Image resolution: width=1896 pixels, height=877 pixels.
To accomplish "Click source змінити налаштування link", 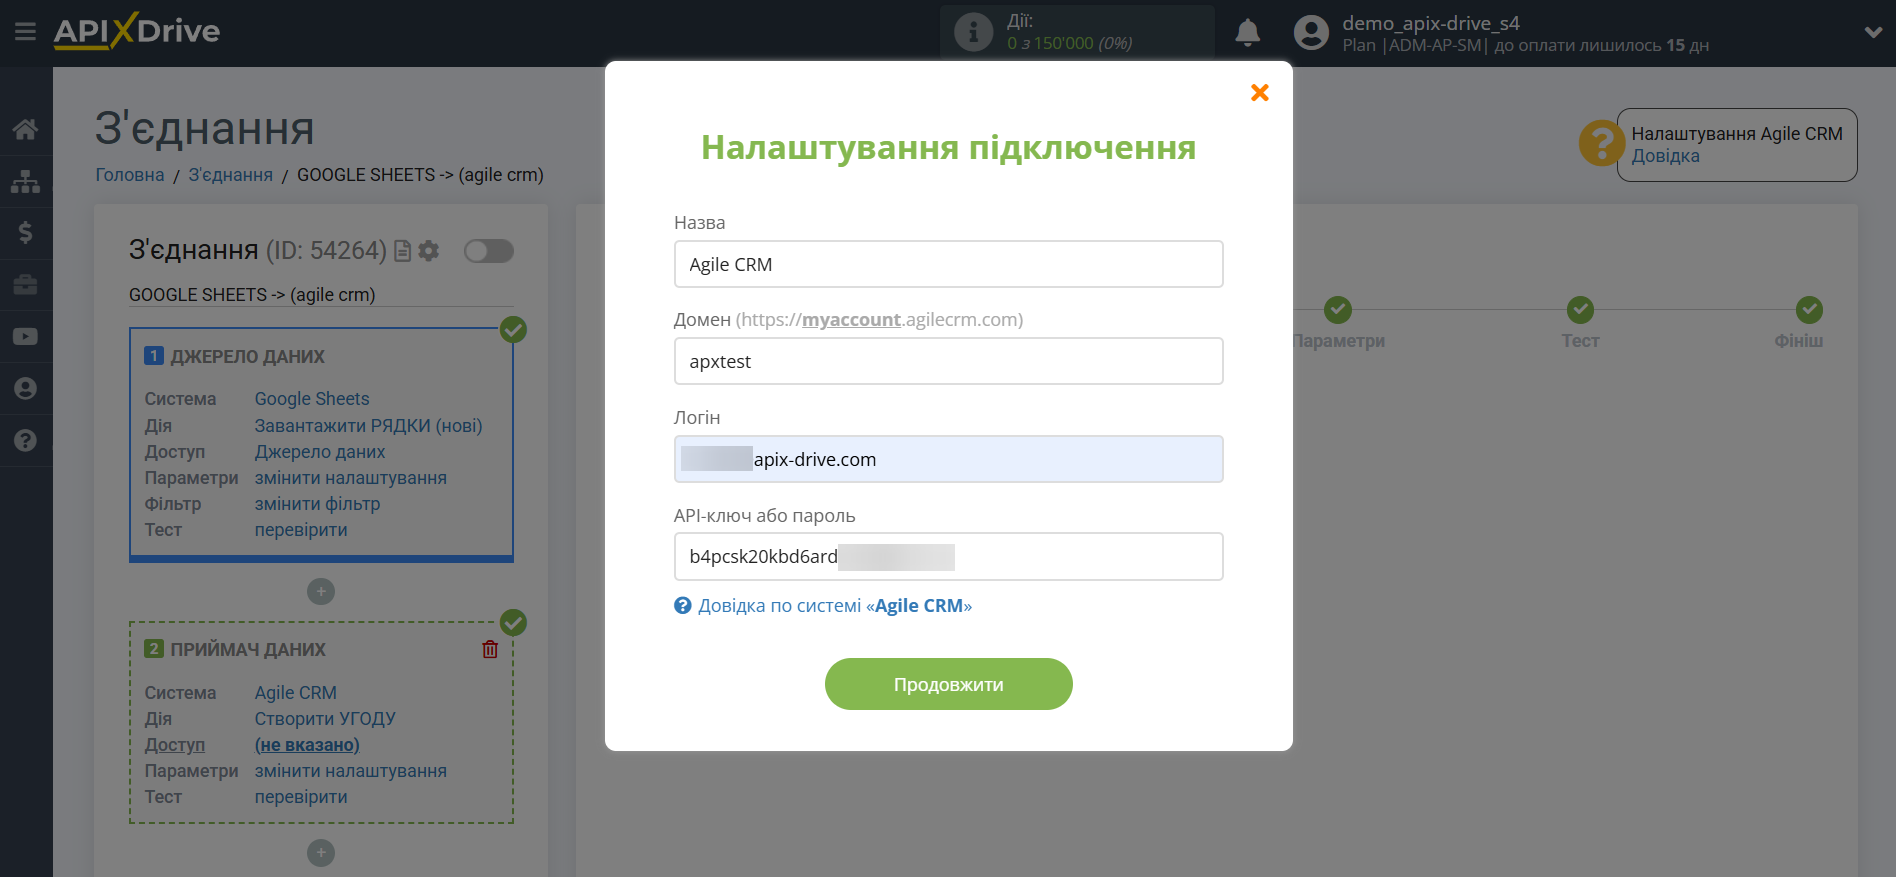I will (351, 478).
